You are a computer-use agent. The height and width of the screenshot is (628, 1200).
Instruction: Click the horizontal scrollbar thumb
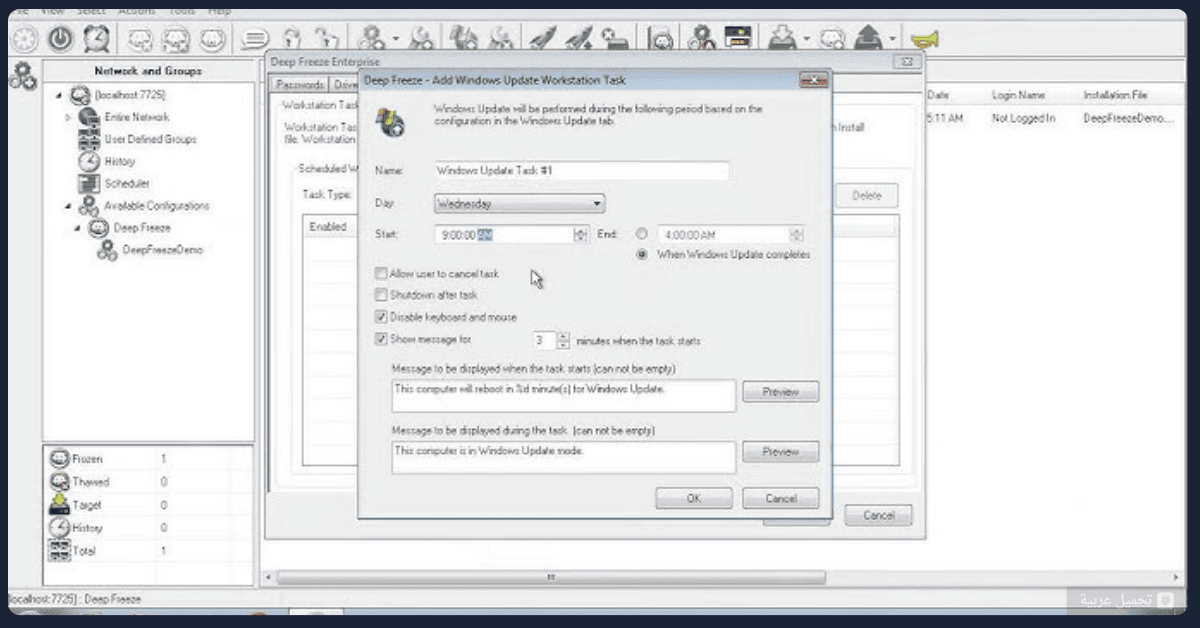coord(551,578)
